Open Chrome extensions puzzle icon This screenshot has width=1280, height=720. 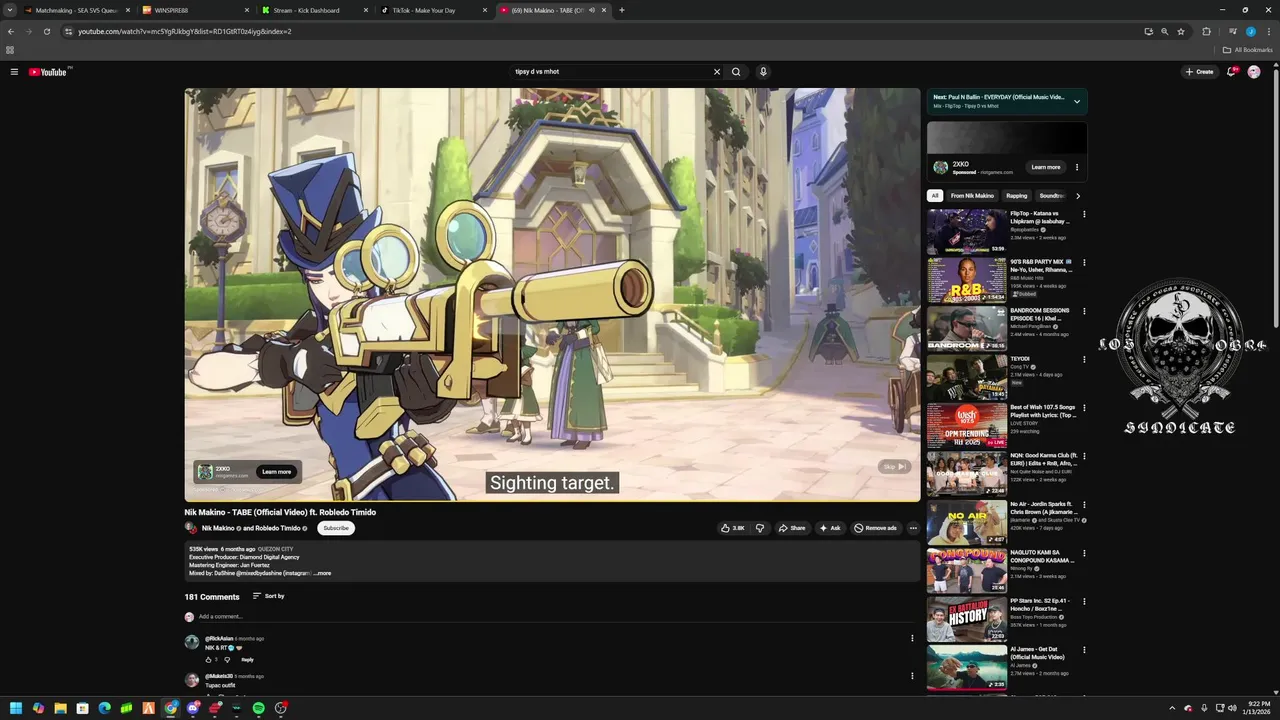pyautogui.click(x=1206, y=31)
